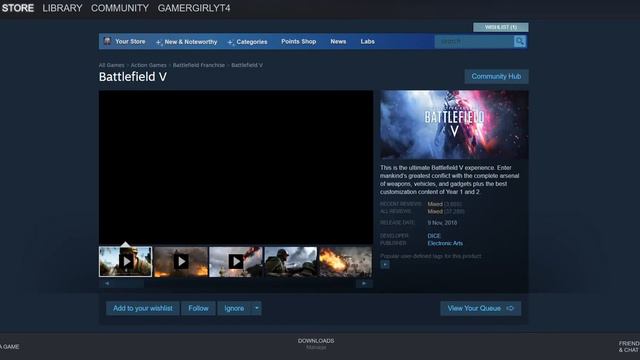
Task: Open the Labs section
Action: (x=367, y=42)
